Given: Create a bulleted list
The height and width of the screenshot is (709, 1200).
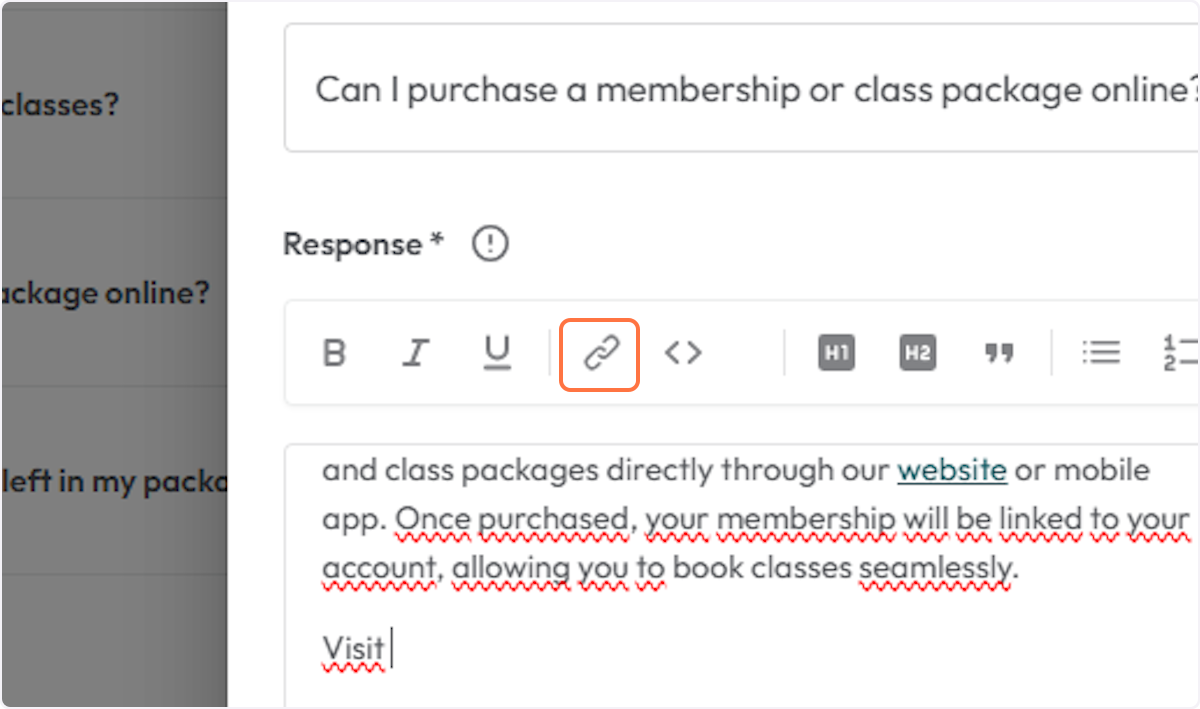Looking at the screenshot, I should 1100,353.
